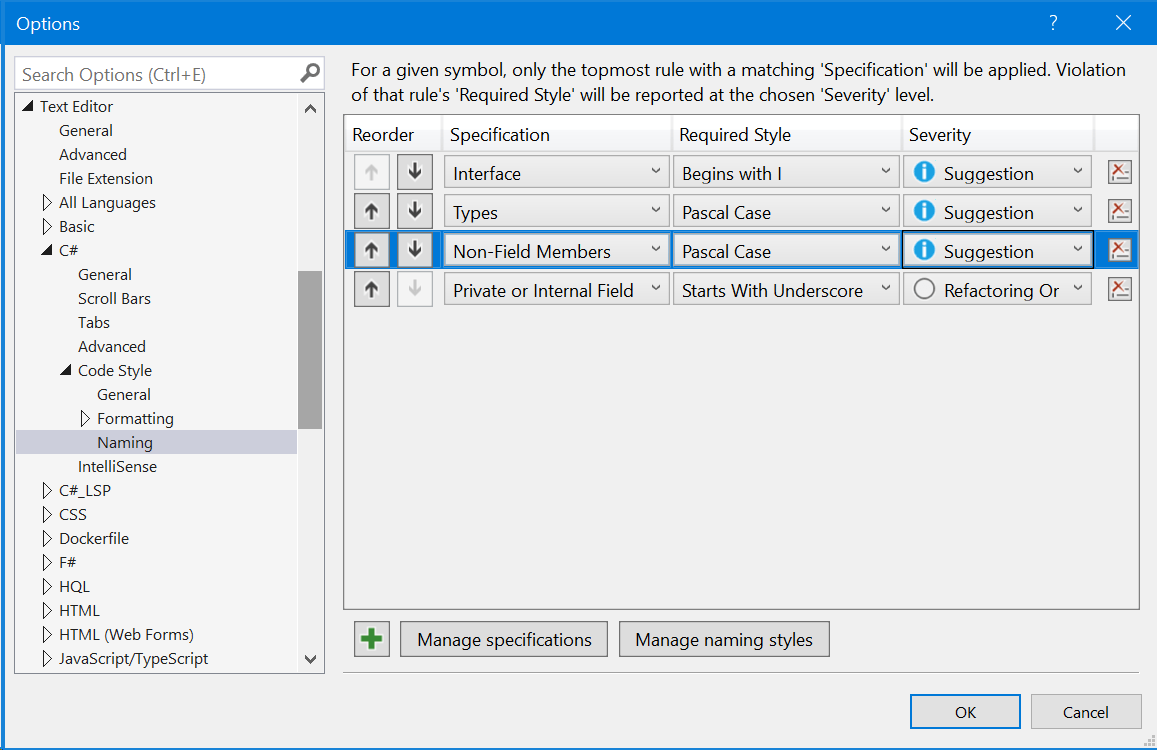This screenshot has width=1157, height=750.
Task: Open Non-Field Members specification dropdown
Action: [556, 251]
